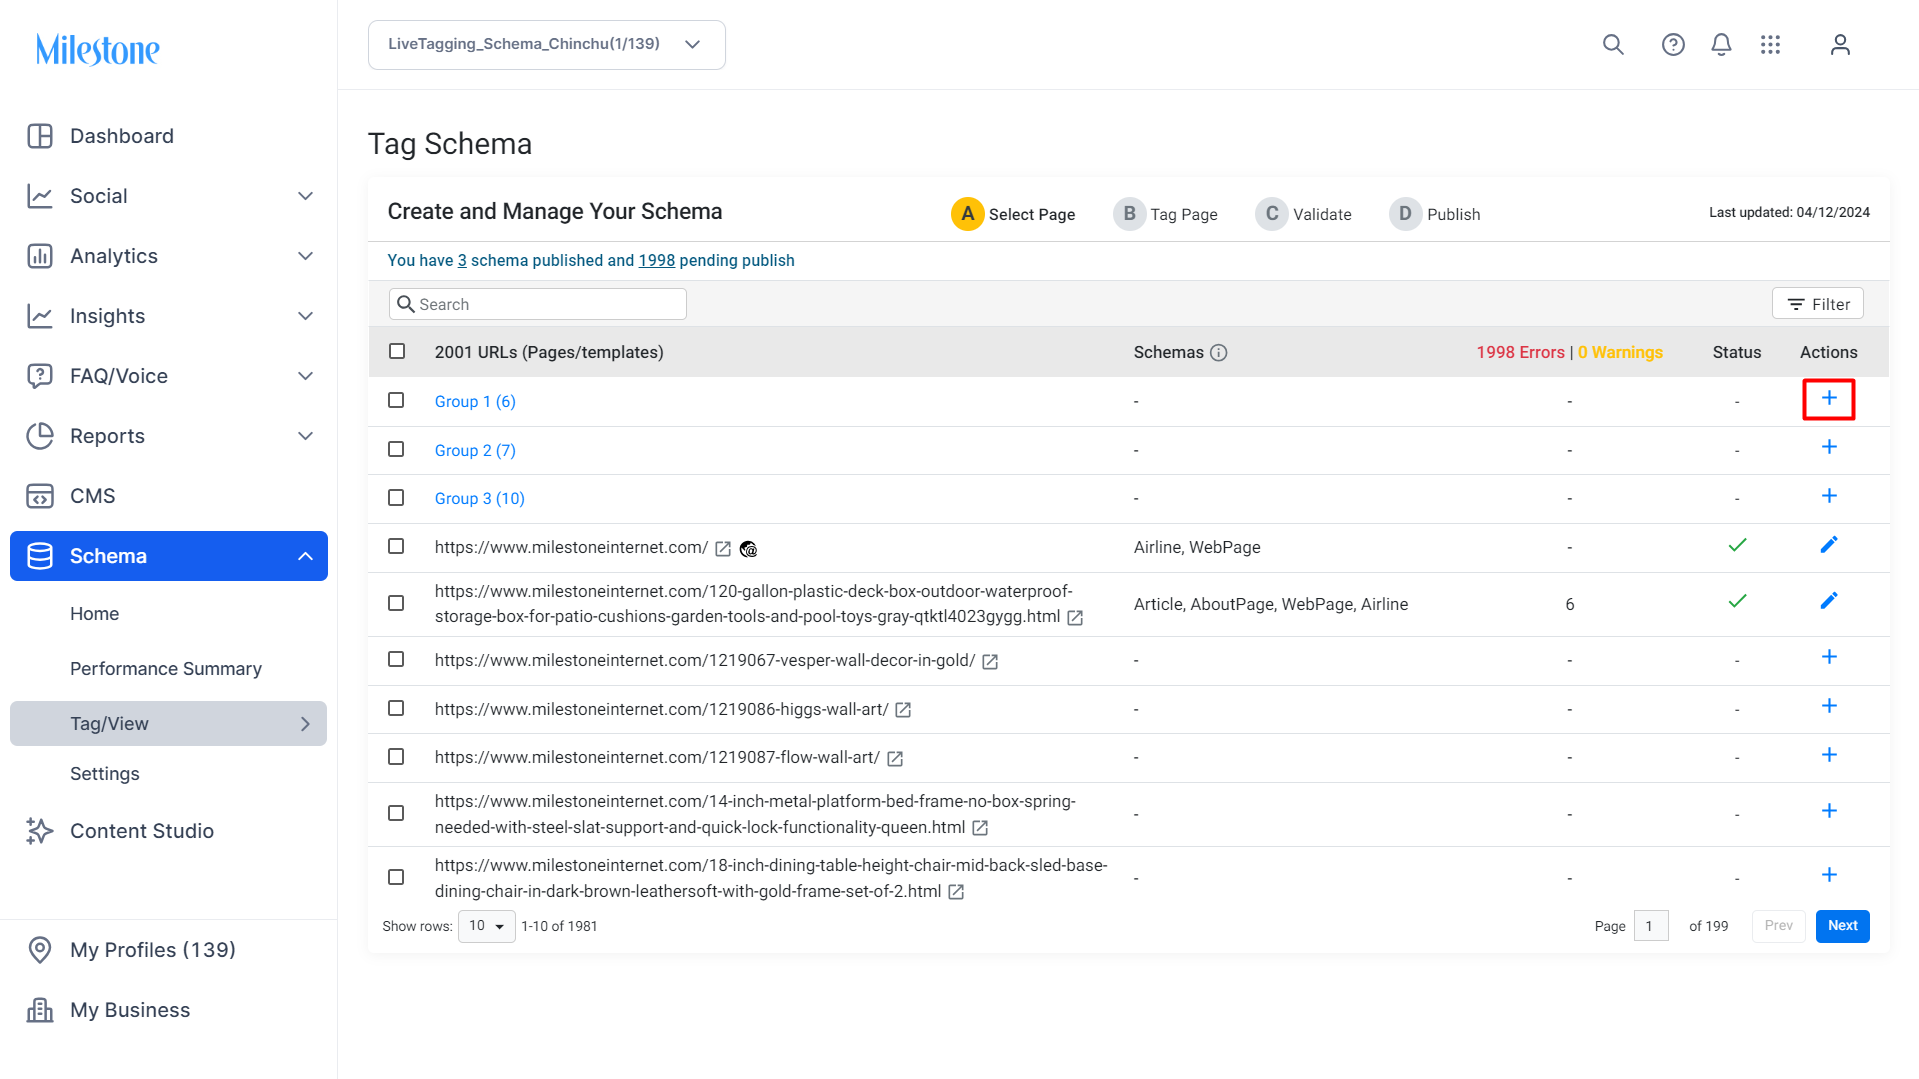Click the Page number input box
The height and width of the screenshot is (1079, 1919).
(1651, 926)
